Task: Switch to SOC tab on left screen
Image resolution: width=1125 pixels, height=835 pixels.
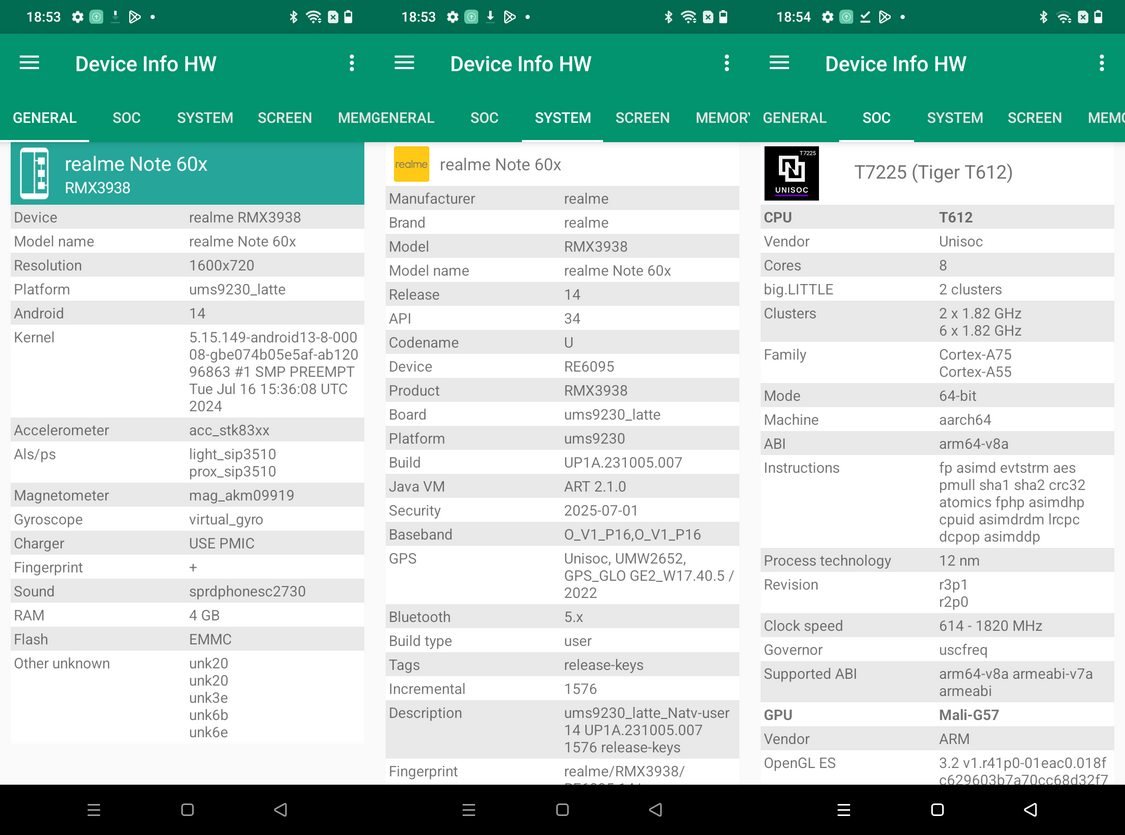Action: pyautogui.click(x=126, y=118)
